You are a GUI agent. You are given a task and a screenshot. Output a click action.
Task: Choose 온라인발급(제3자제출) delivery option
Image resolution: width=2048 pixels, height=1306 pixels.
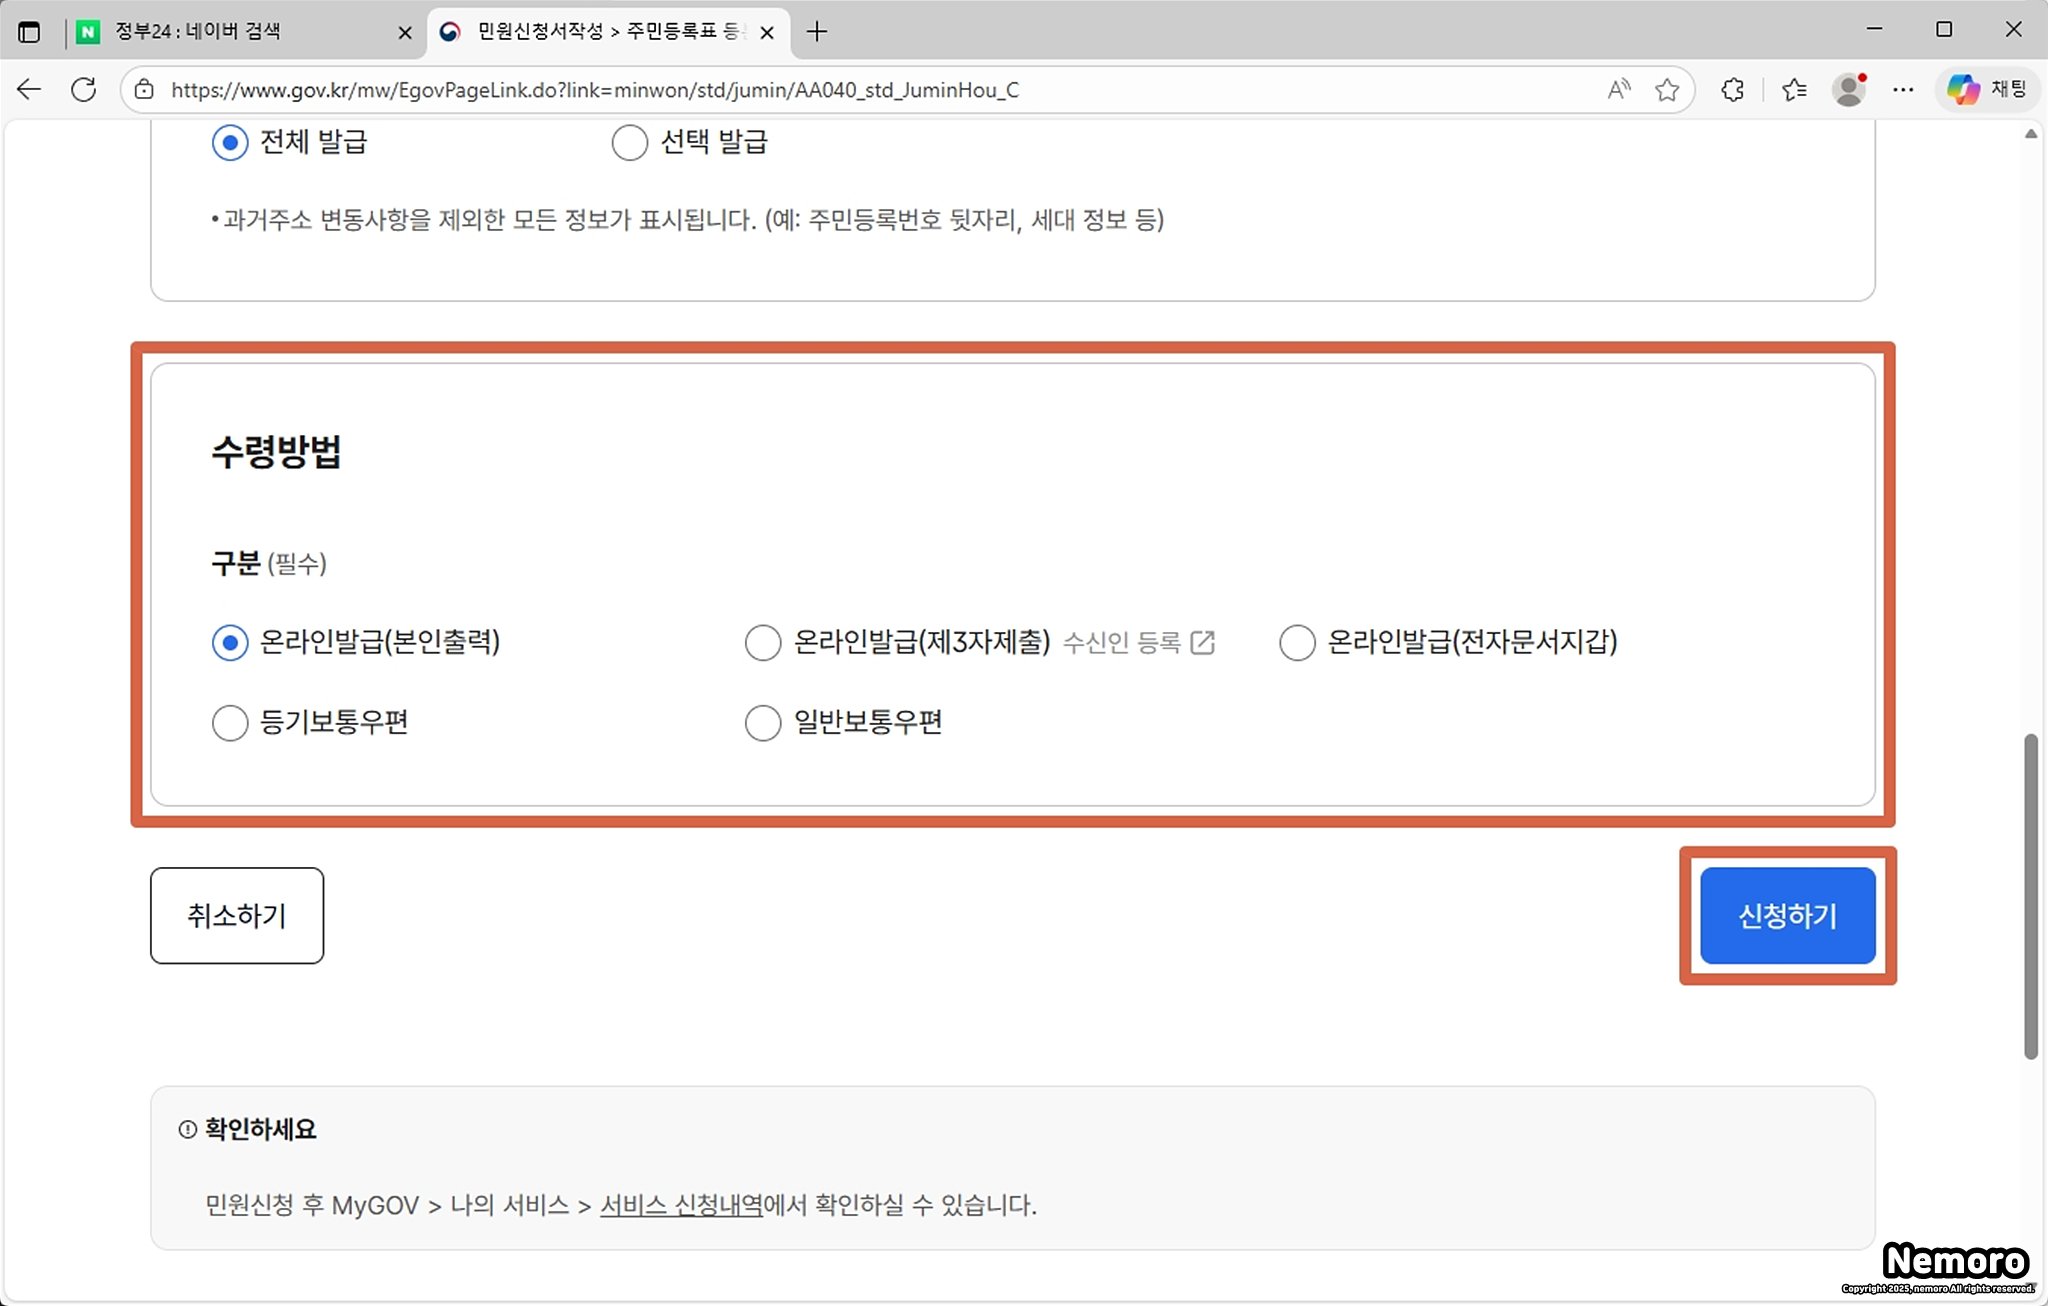tap(763, 643)
